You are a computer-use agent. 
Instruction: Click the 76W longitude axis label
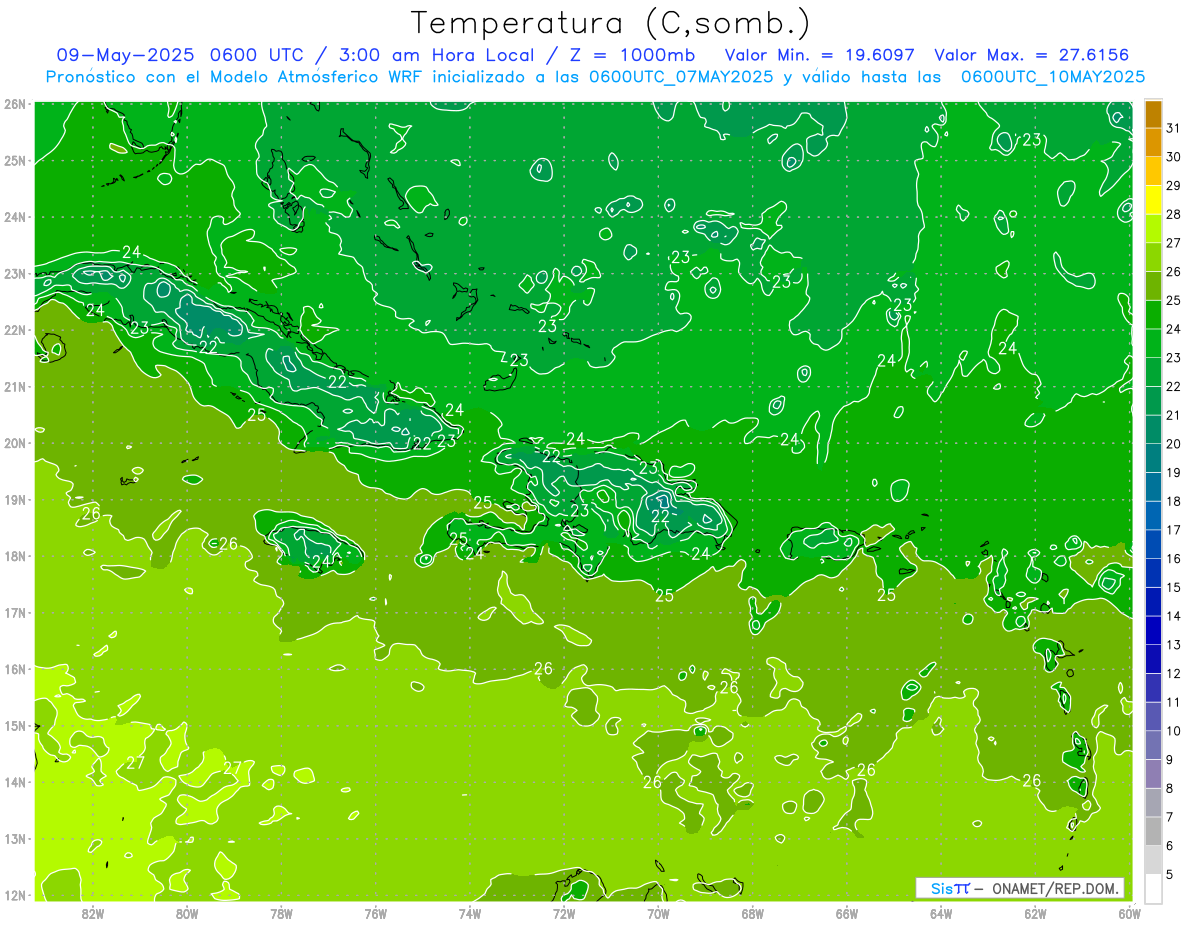click(x=375, y=913)
